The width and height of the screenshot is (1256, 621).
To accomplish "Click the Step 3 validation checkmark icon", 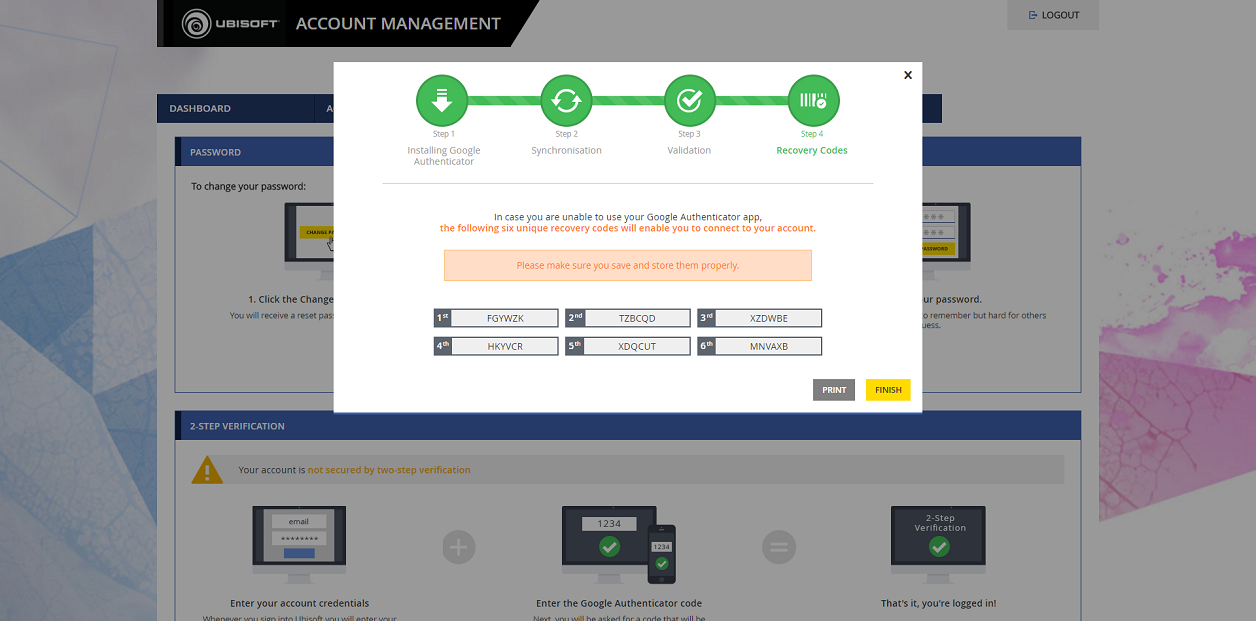I will point(689,101).
